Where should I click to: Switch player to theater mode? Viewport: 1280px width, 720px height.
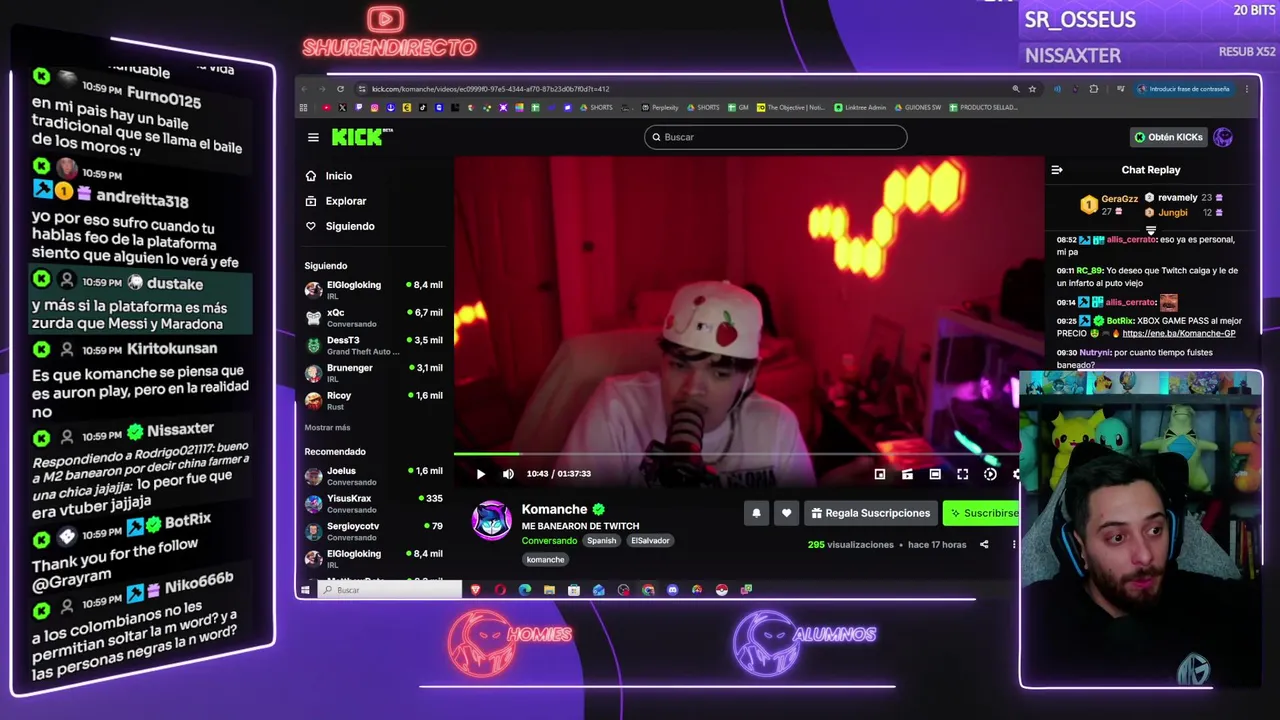[935, 474]
